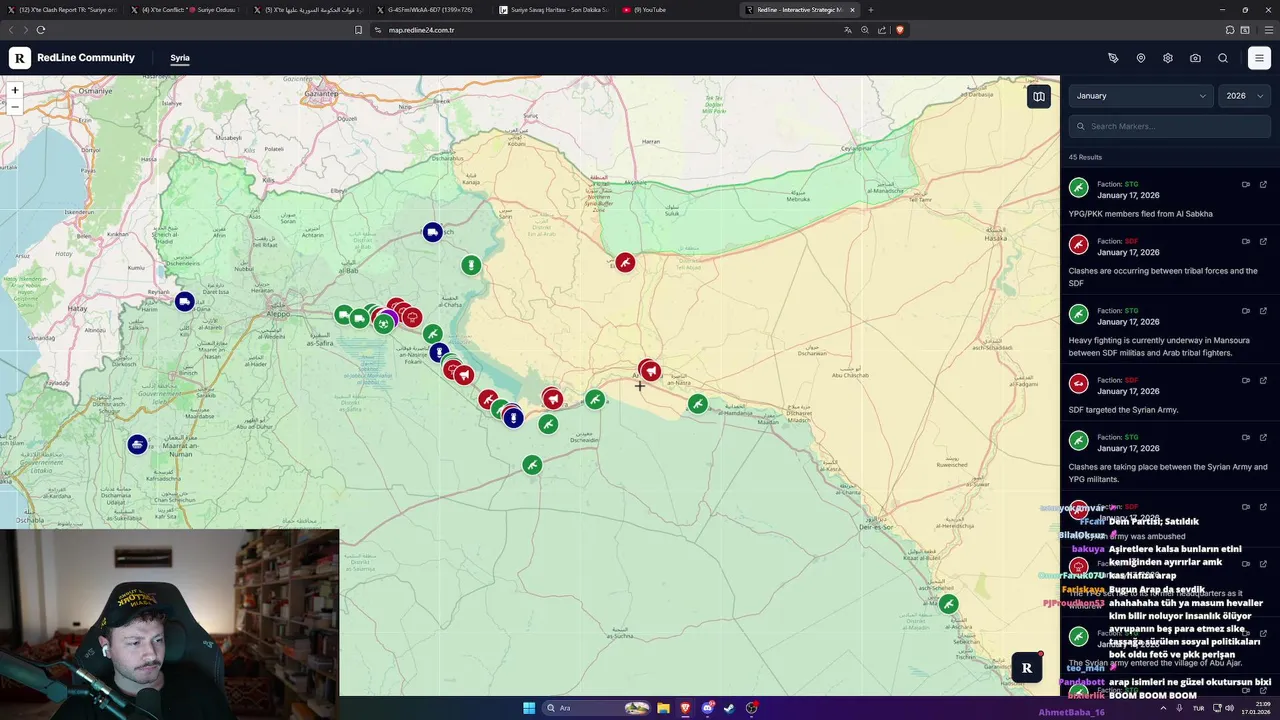Click the Brave icon in the taskbar
Screen dimensions: 1280x720
(x=685, y=708)
